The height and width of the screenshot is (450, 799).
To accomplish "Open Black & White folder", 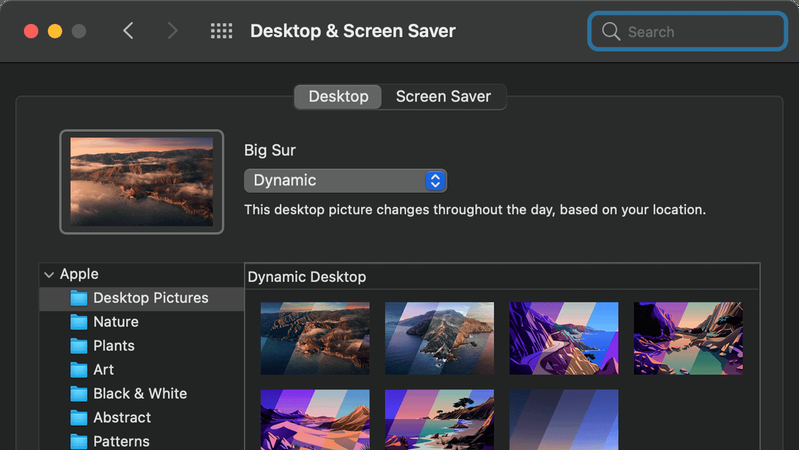I will (x=140, y=394).
